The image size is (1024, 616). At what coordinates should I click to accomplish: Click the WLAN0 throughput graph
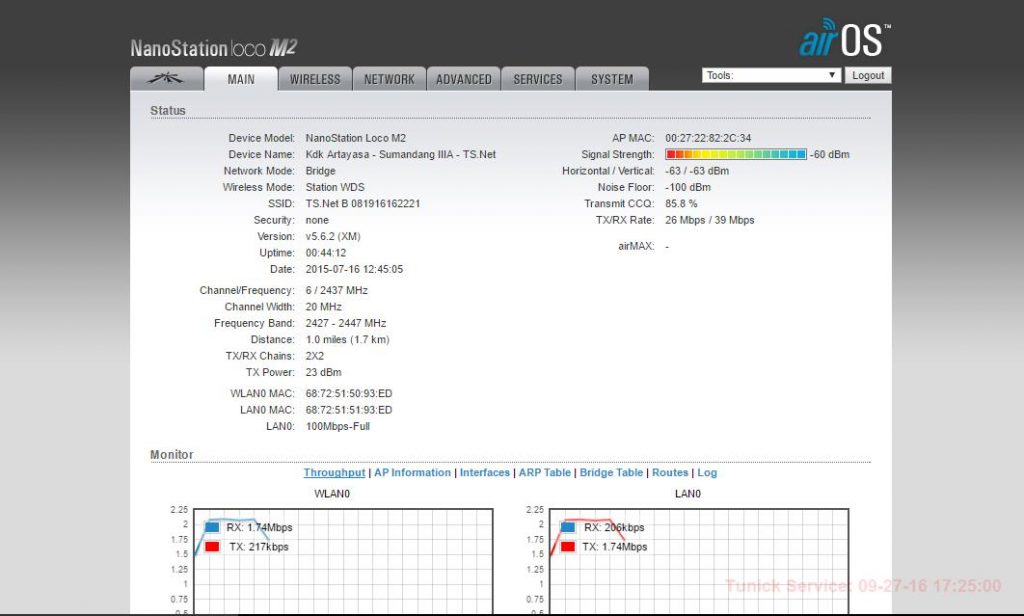pos(344,560)
